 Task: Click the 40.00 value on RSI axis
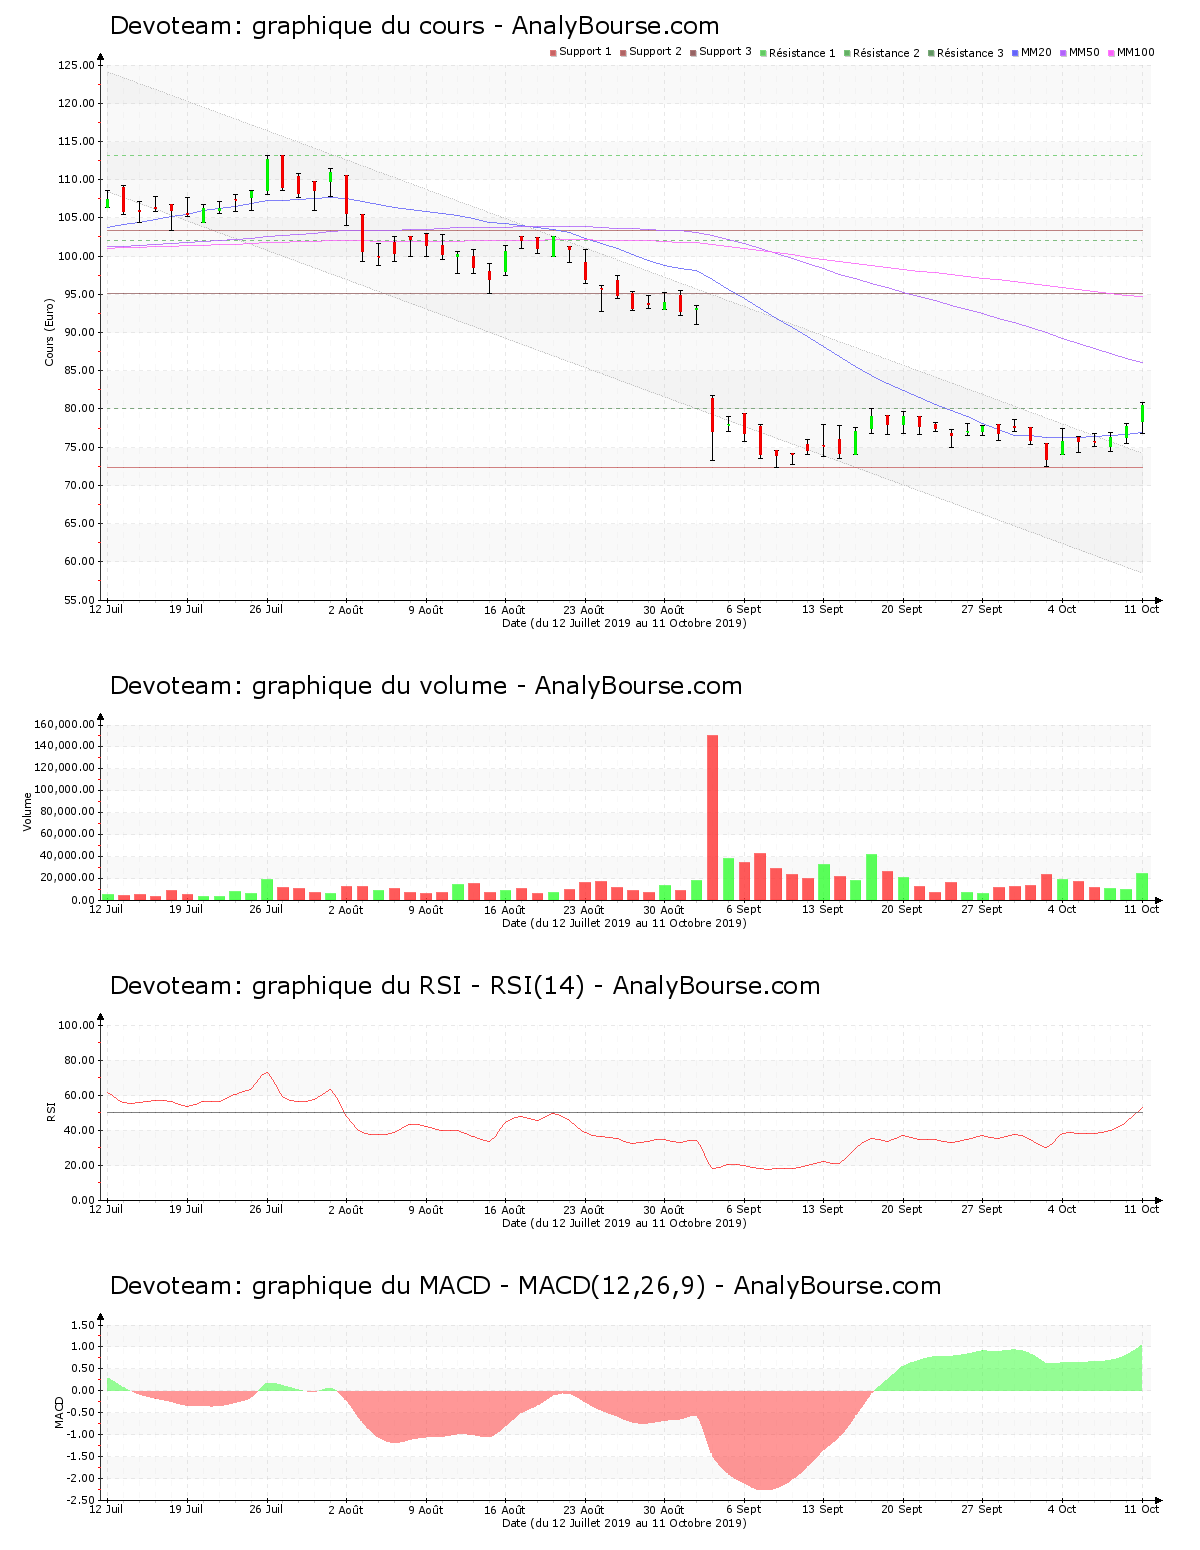click(79, 1130)
